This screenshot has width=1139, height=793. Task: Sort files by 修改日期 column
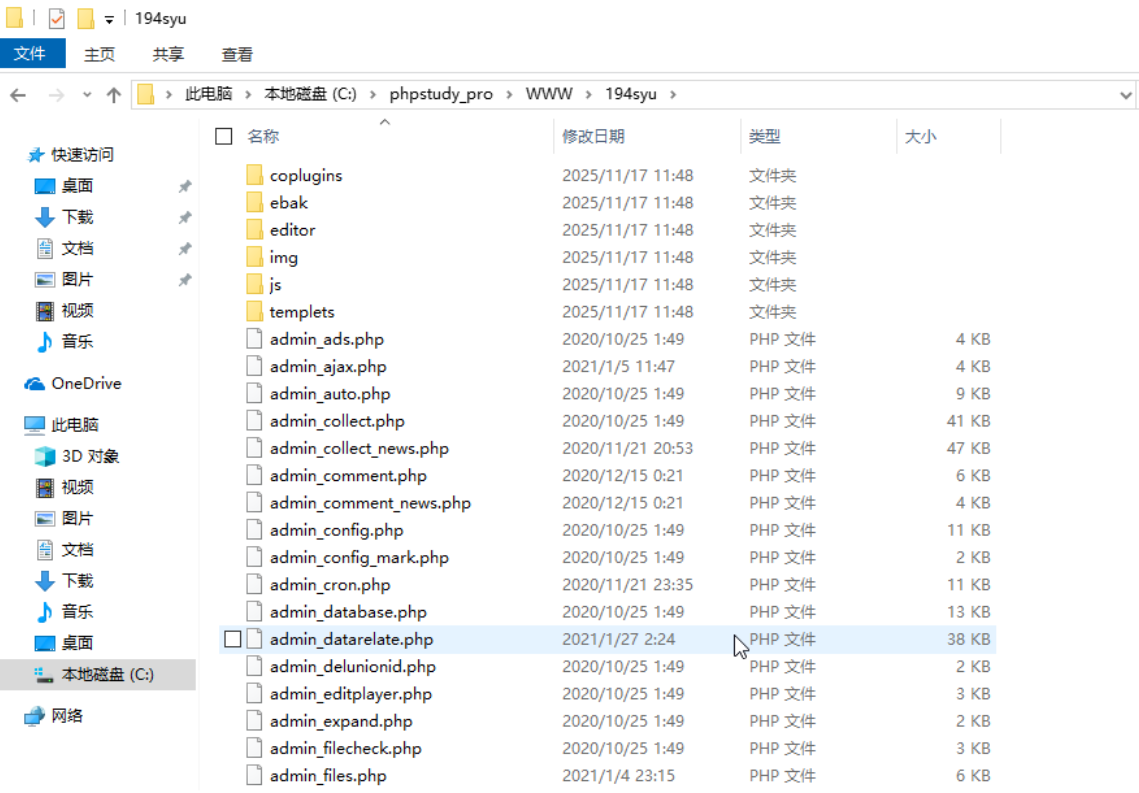coord(593,136)
